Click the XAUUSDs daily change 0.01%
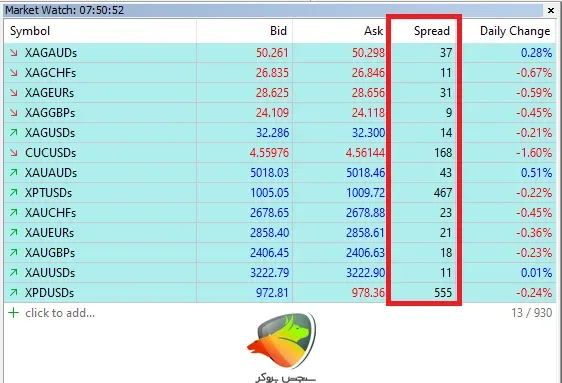The height and width of the screenshot is (383, 562). tap(536, 273)
